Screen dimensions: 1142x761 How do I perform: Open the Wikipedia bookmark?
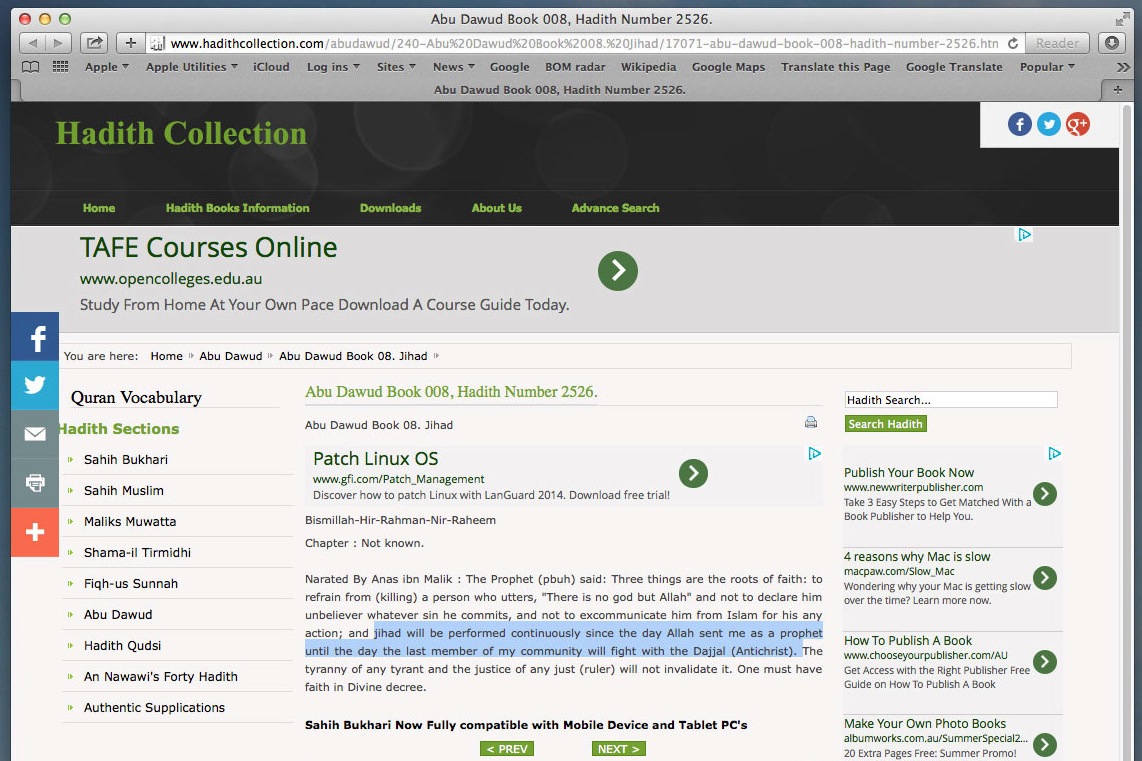pos(648,67)
